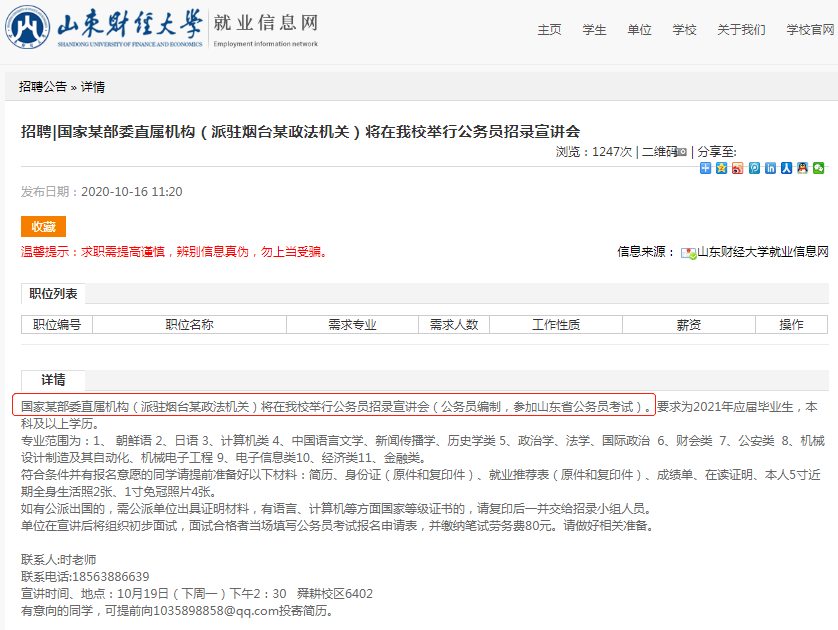Click the line about 笔试劳务费80元
Viewport: 838px width, 630px height.
point(338,526)
